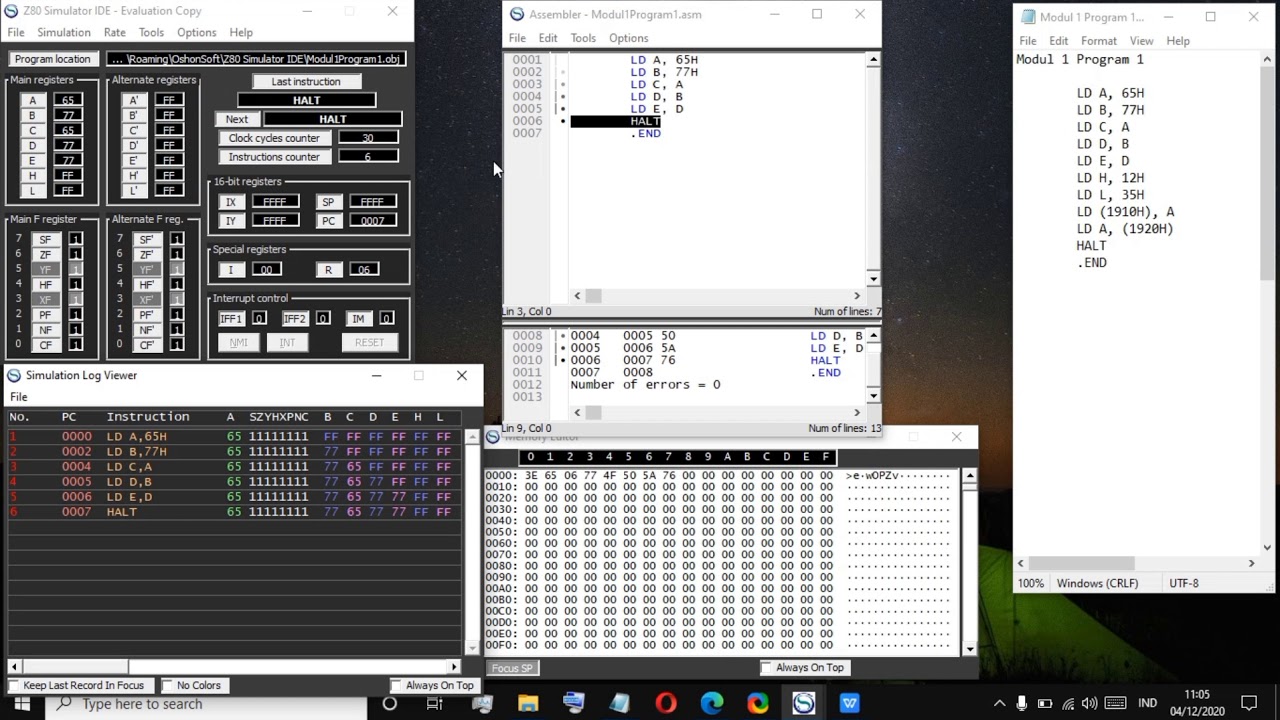Open the Options menu in Assembler window
Image resolution: width=1280 pixels, height=720 pixels.
[629, 38]
